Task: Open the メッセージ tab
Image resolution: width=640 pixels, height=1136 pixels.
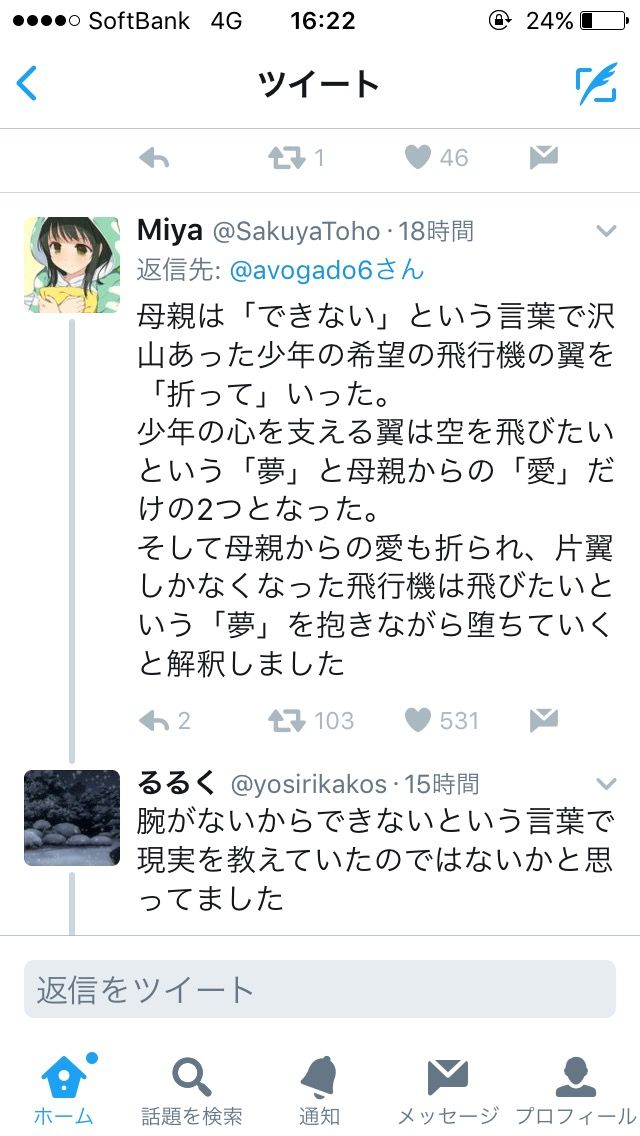Action: (448, 1089)
